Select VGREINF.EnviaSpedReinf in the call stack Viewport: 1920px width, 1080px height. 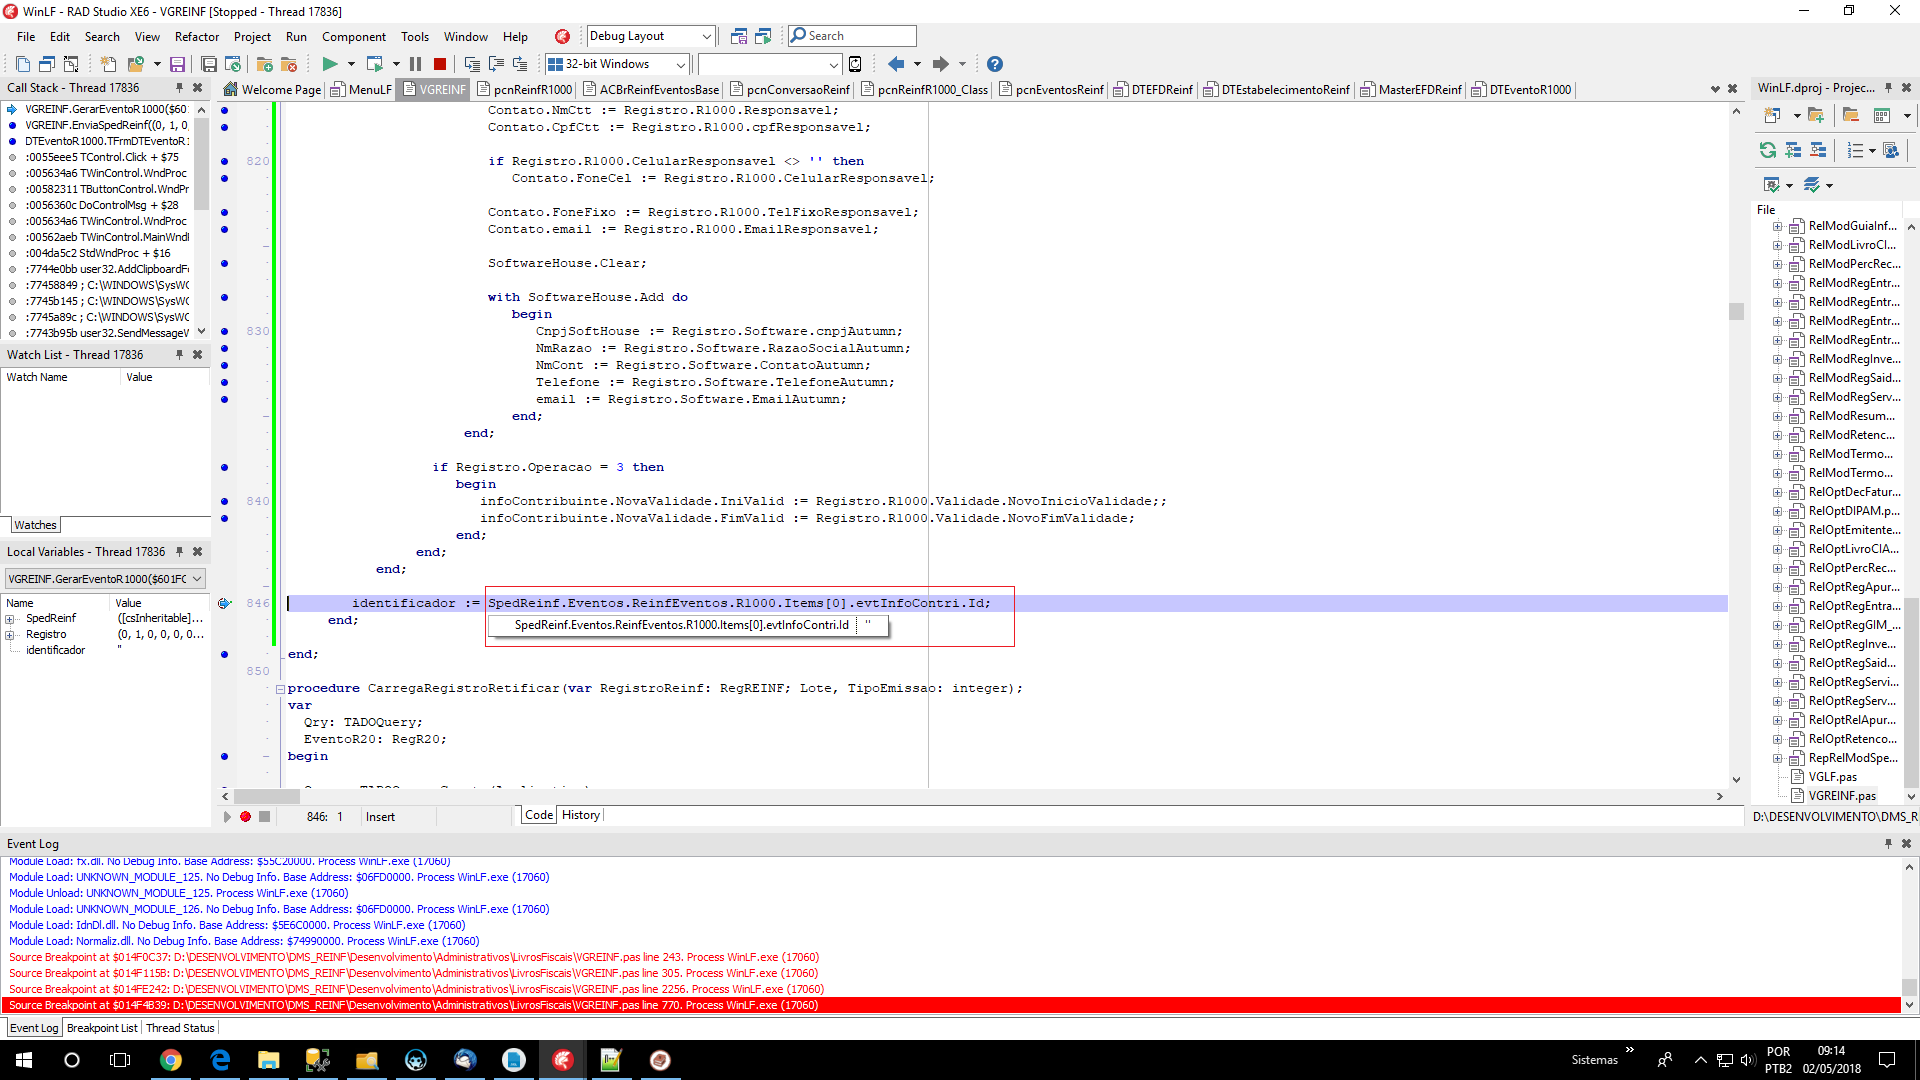pos(106,126)
